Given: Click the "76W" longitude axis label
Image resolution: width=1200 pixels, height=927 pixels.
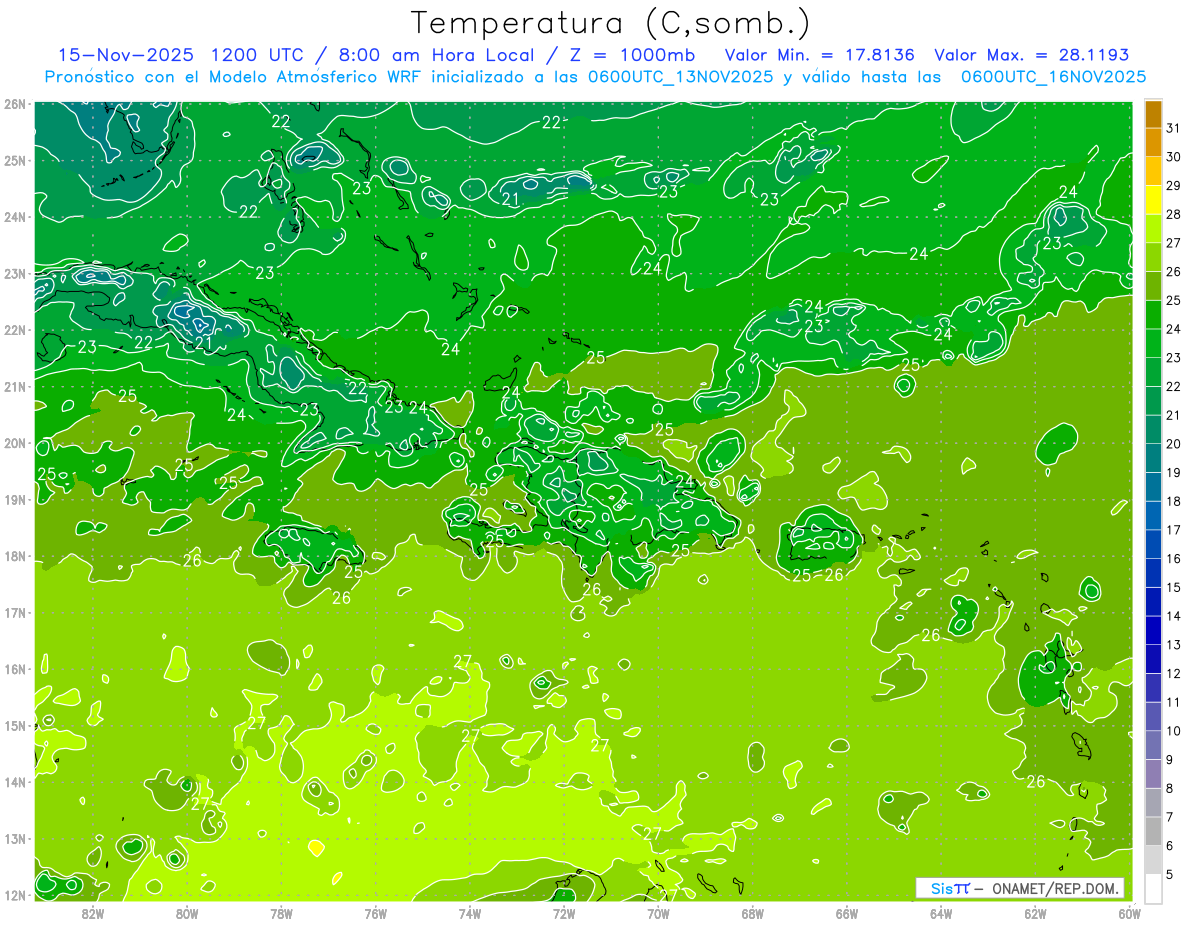Looking at the screenshot, I should tap(375, 914).
